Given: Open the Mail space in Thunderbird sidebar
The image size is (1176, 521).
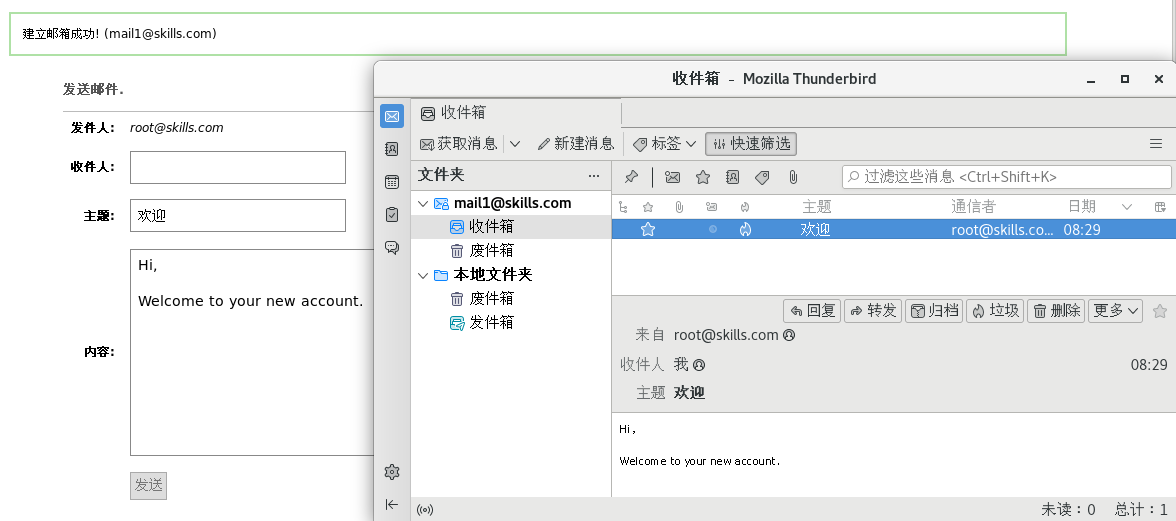Looking at the screenshot, I should pyautogui.click(x=392, y=116).
